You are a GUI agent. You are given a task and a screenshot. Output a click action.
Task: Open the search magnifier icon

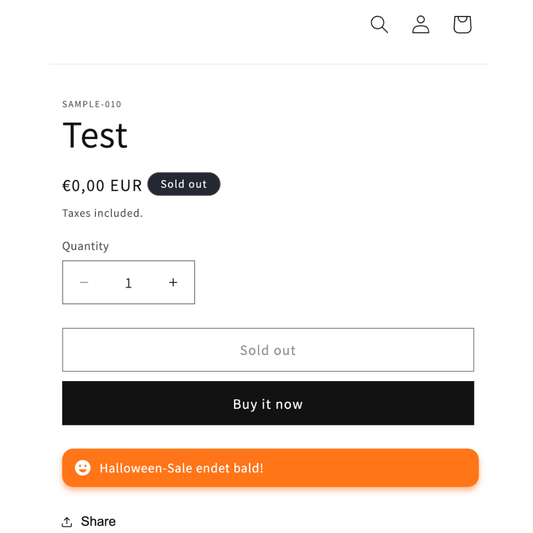tap(379, 24)
